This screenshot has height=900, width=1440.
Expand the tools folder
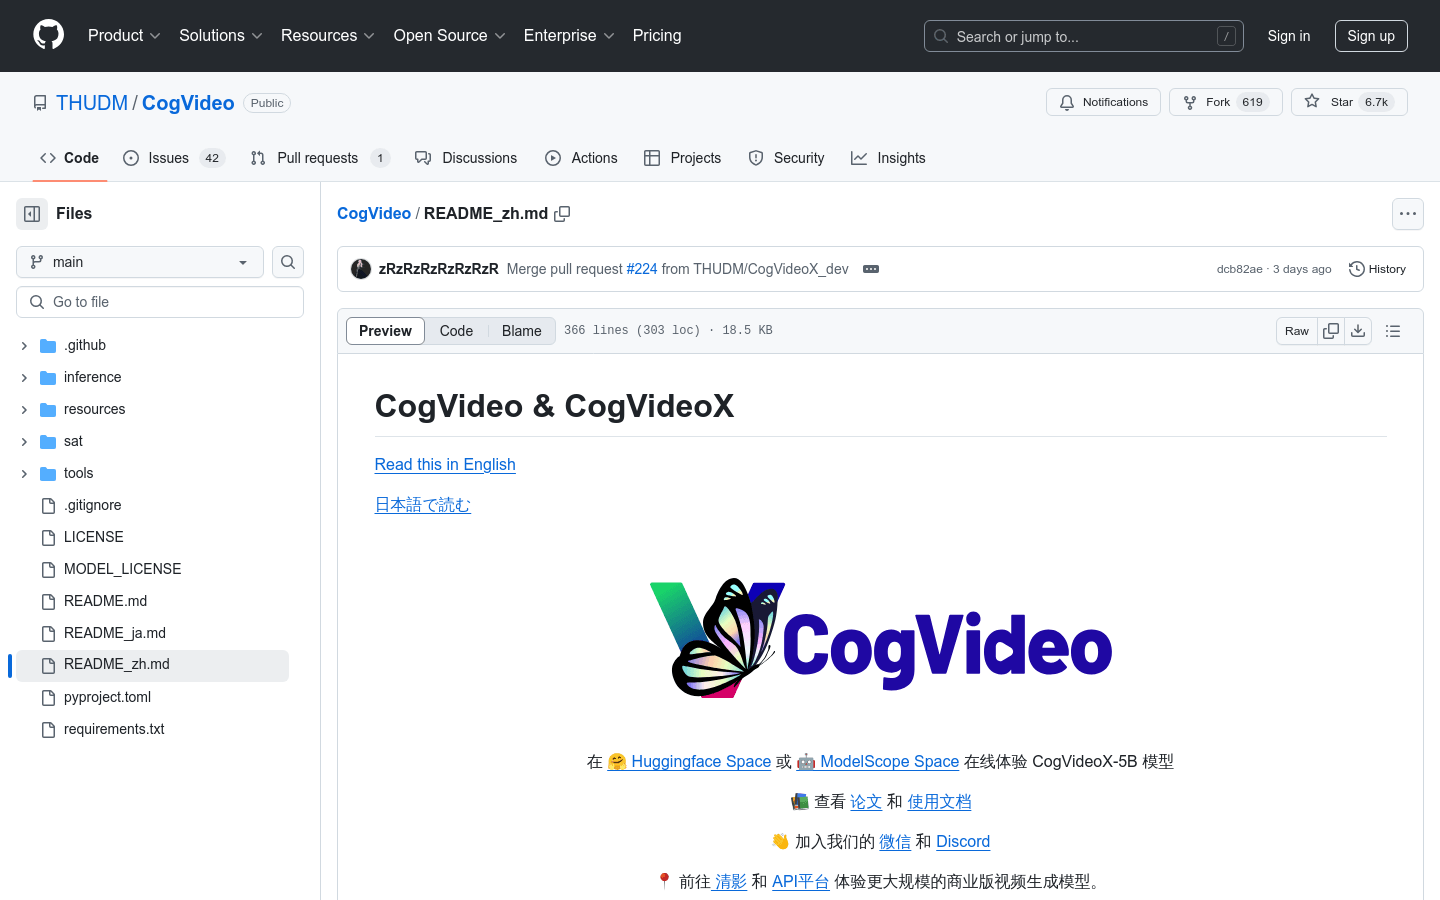click(24, 473)
